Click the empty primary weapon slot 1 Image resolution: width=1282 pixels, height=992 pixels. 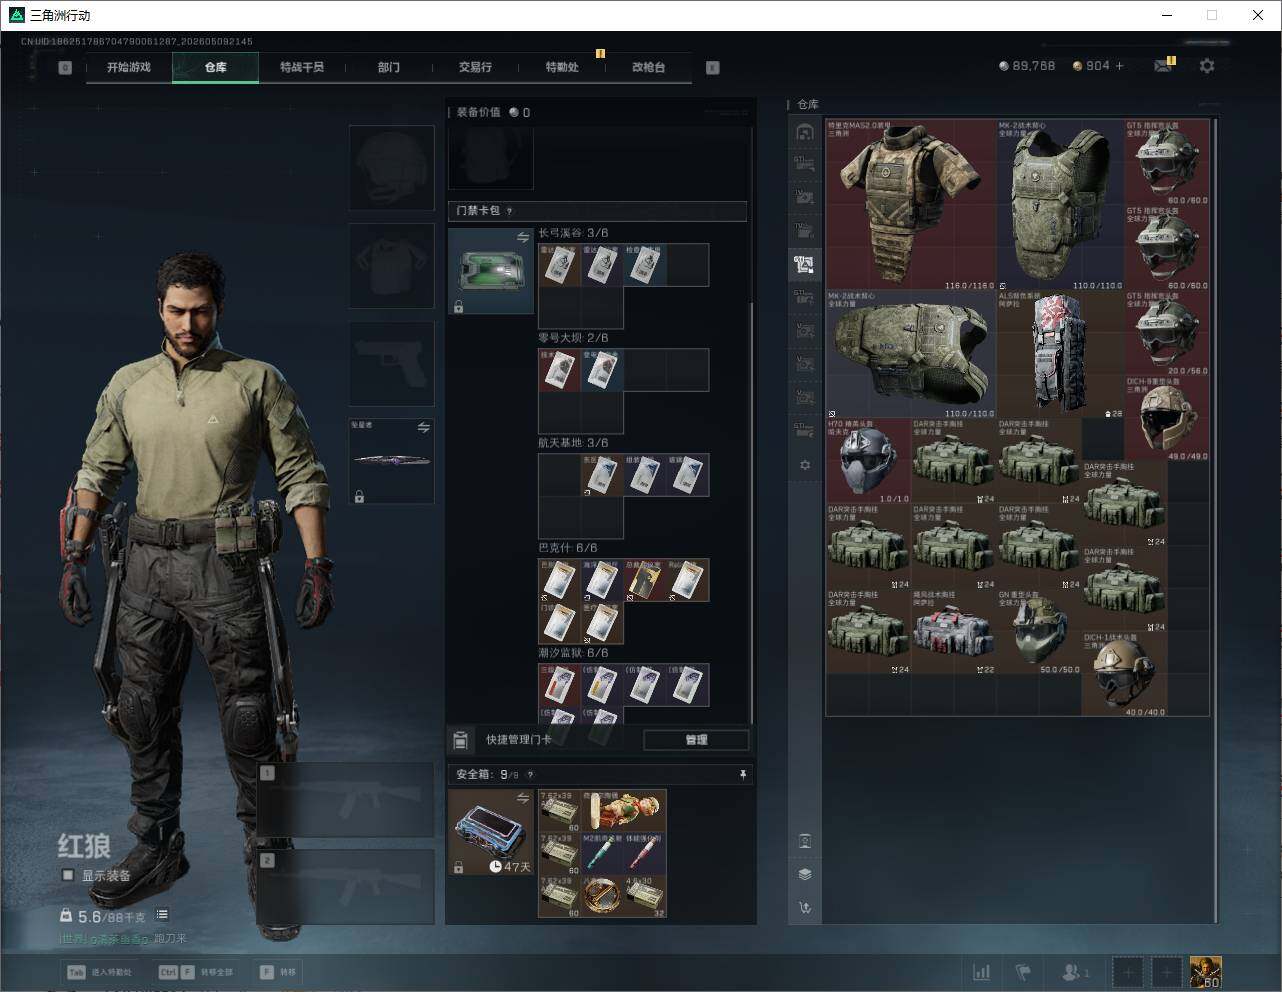coord(345,800)
